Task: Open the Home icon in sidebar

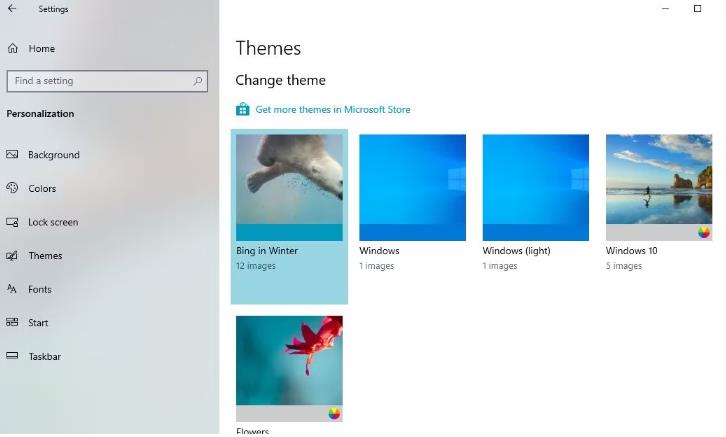Action: [x=13, y=48]
